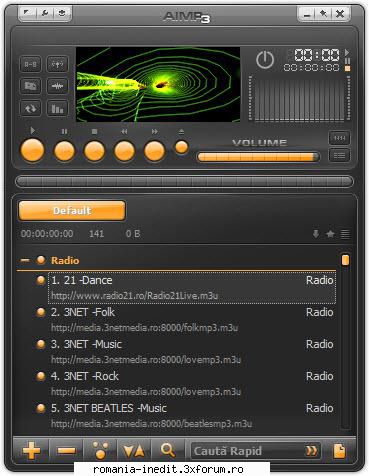This screenshot has height=476, width=369.
Task: Click the Radio21Live.m3u URL line
Action: 135,296
